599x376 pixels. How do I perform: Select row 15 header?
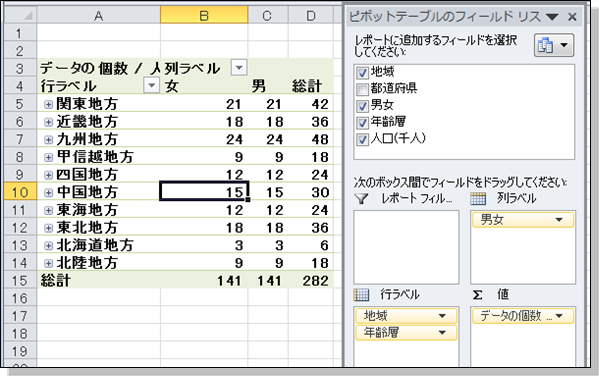[x=20, y=280]
